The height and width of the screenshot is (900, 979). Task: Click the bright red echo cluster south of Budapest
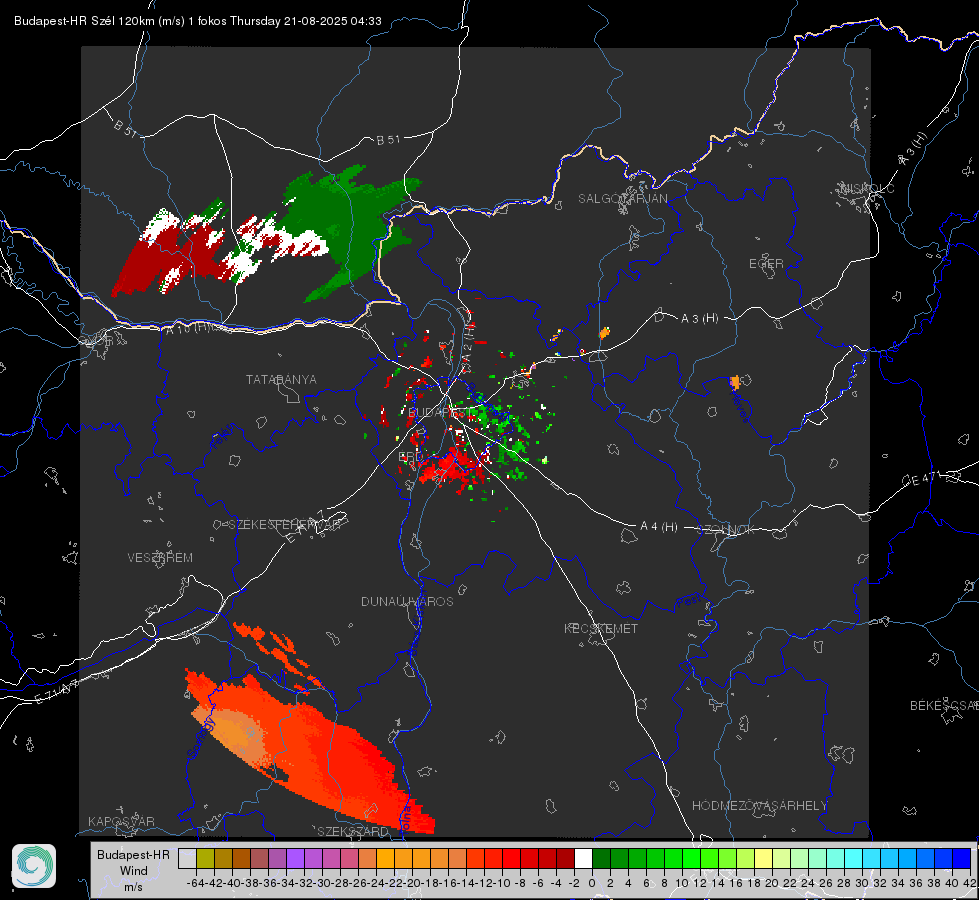(x=451, y=467)
